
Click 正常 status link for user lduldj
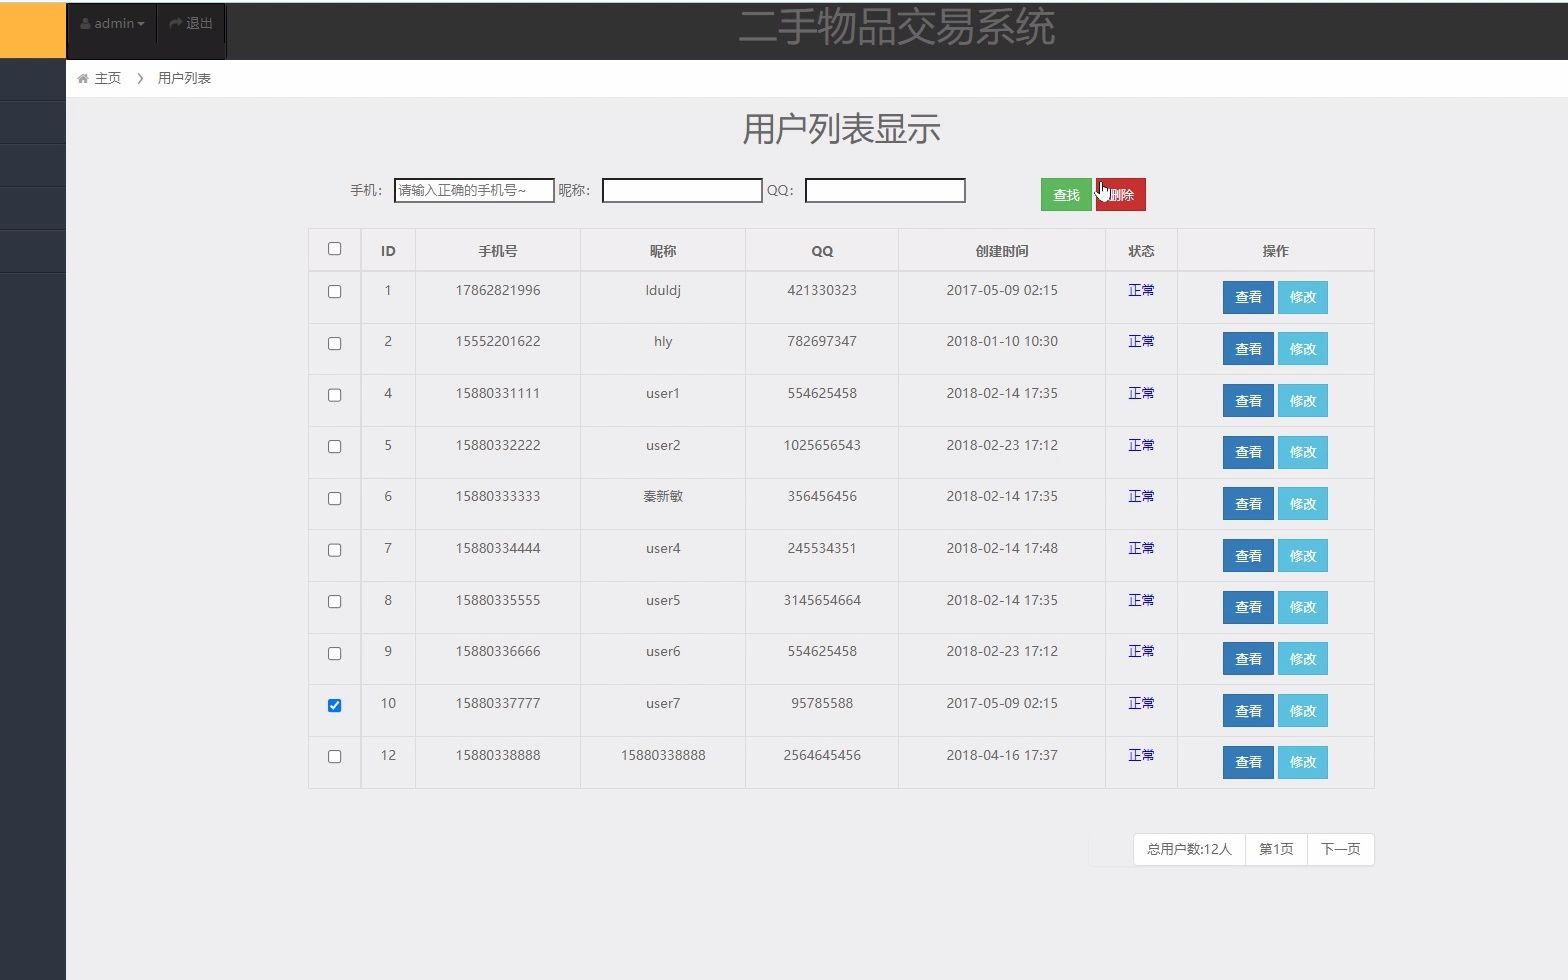tap(1141, 290)
